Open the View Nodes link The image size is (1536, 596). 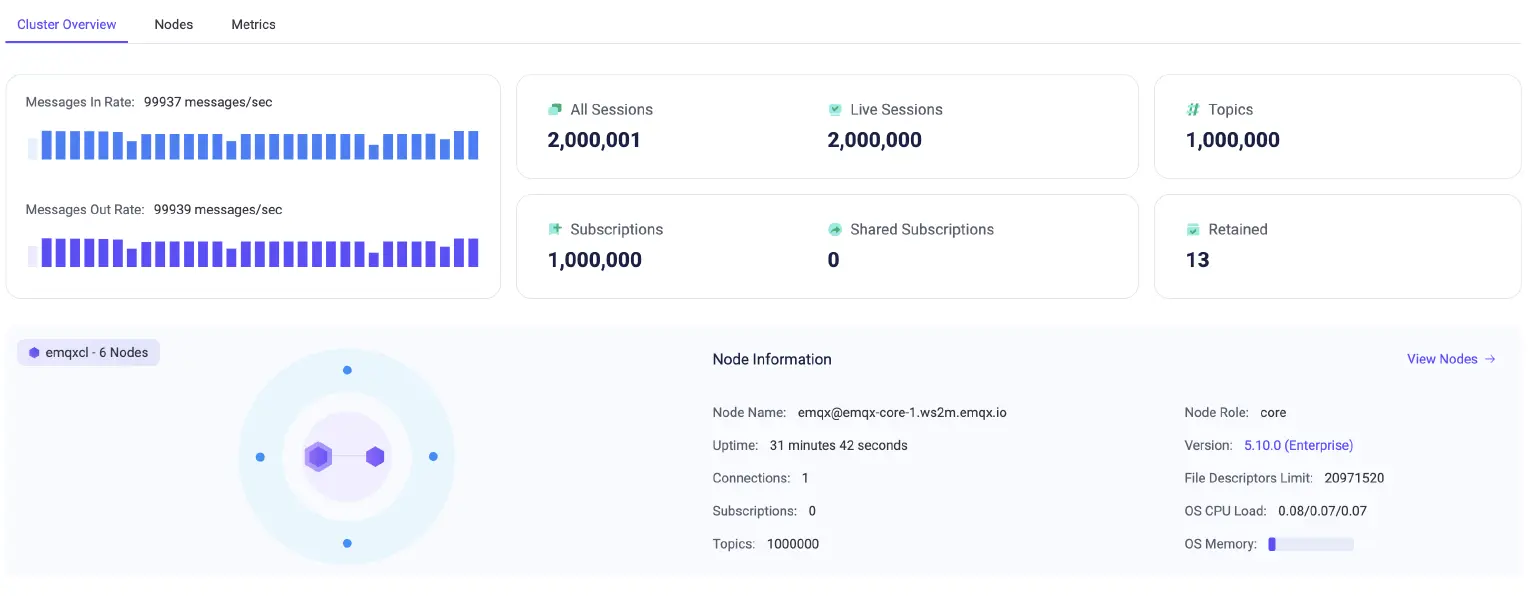coord(1450,359)
